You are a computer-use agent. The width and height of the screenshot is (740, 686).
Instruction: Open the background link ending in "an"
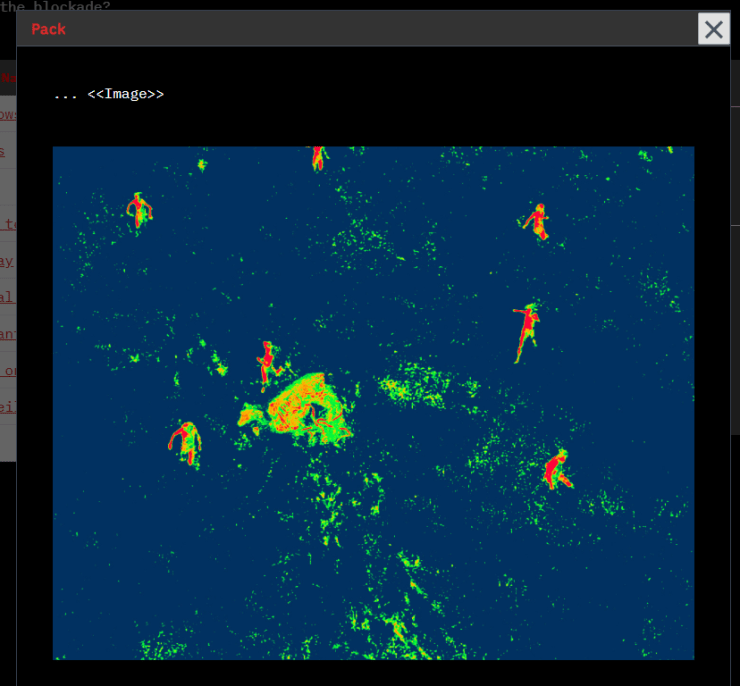7,333
